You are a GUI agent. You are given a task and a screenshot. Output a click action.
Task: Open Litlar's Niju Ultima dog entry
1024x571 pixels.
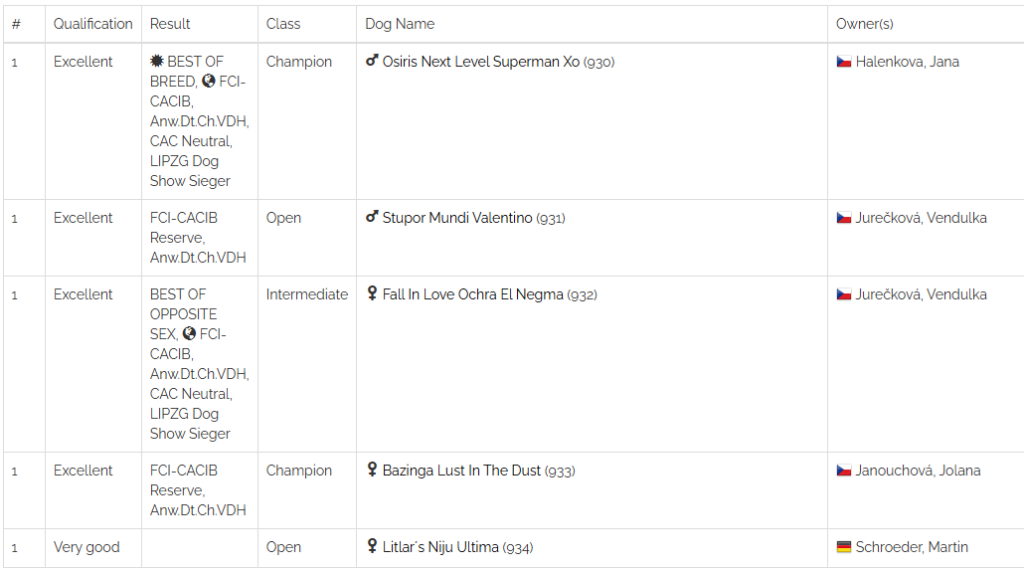(440, 547)
